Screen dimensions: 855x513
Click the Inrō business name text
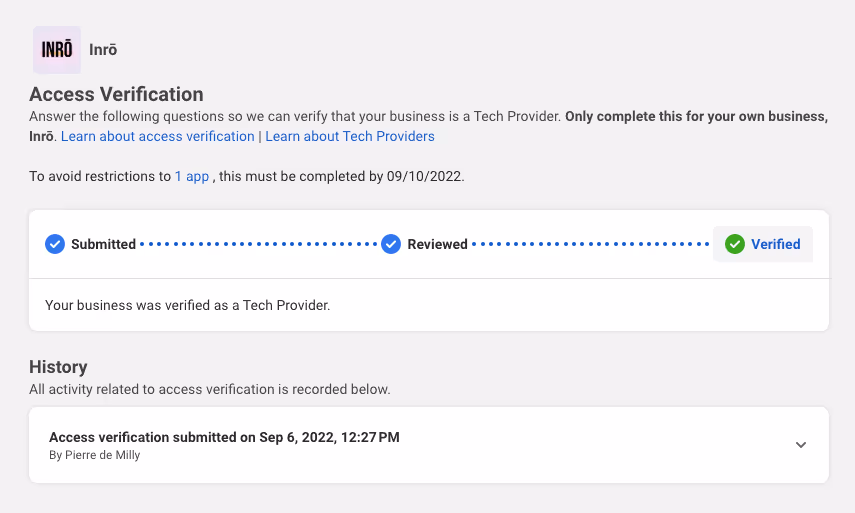(x=103, y=50)
